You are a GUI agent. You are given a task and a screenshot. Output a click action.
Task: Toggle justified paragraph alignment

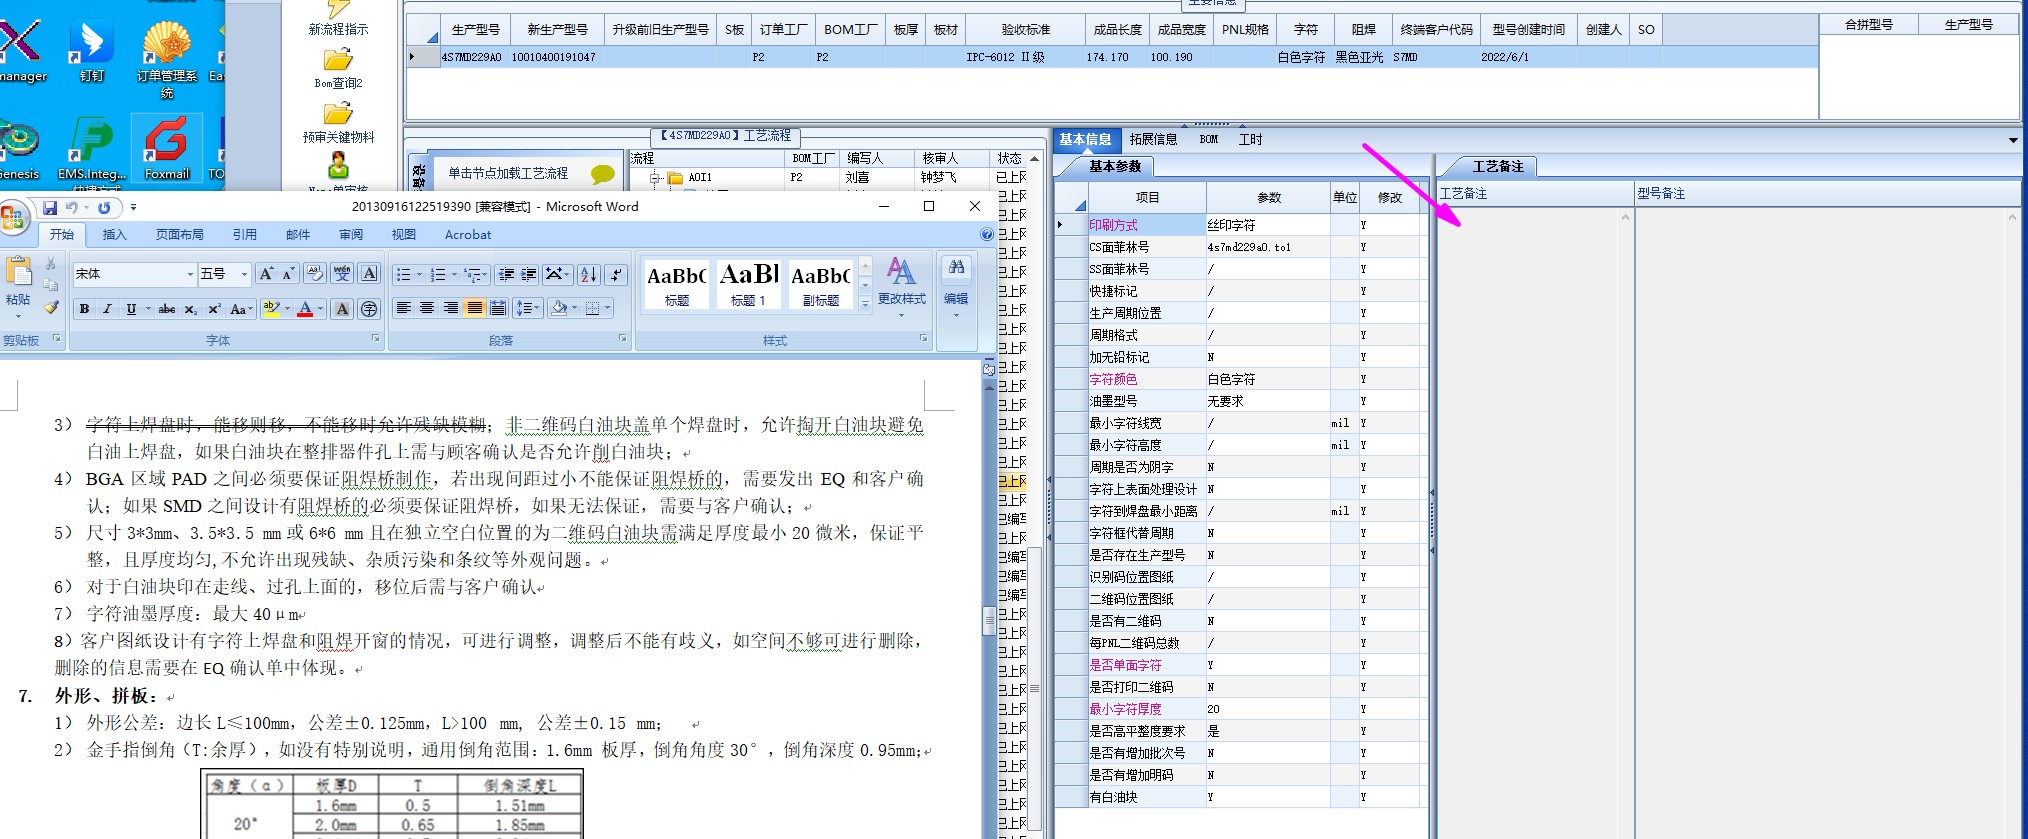[x=474, y=308]
